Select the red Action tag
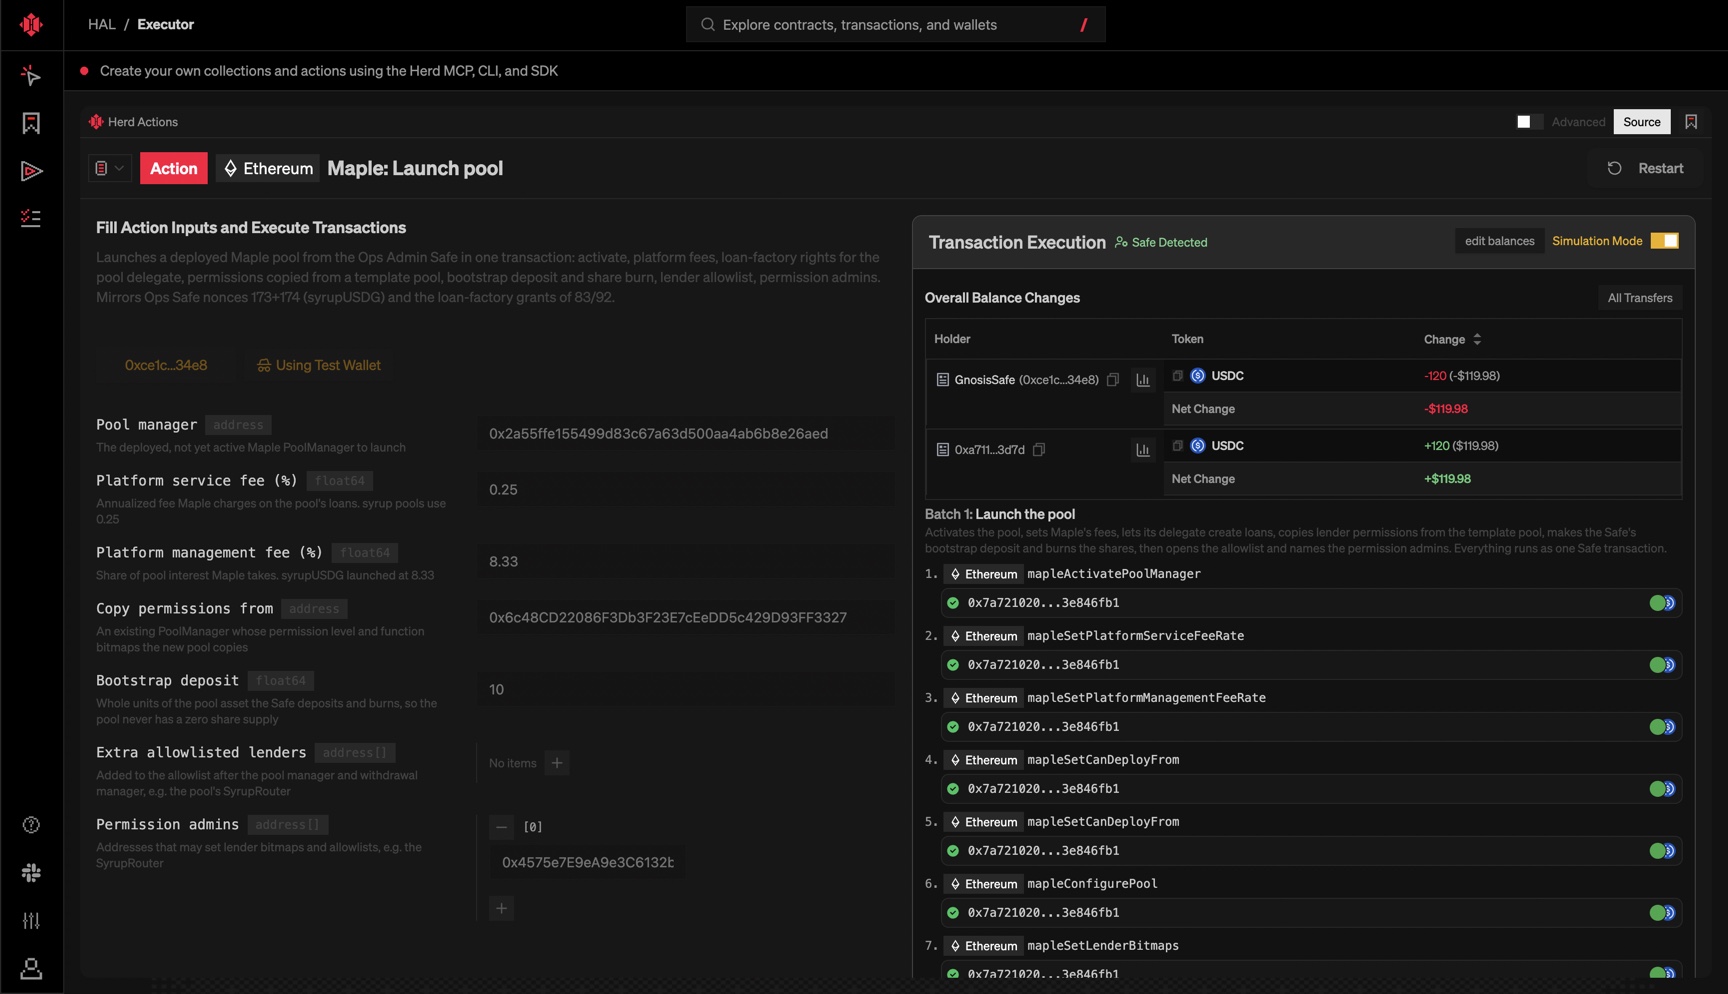 point(174,168)
